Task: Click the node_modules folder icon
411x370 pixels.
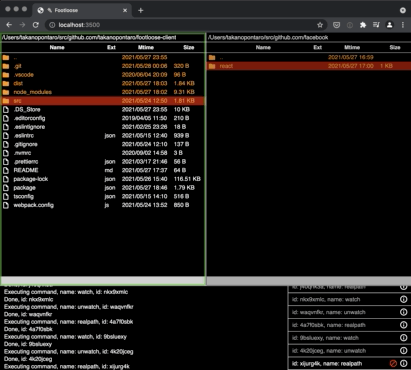Action: tap(6, 92)
